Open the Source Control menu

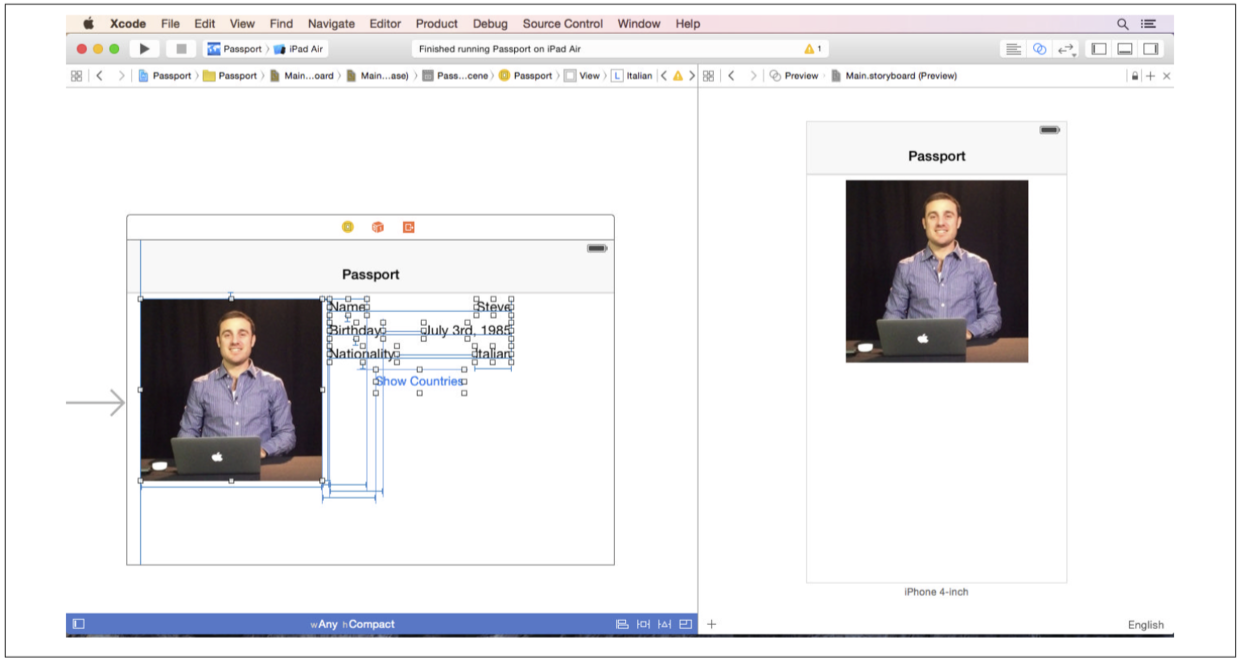[562, 23]
